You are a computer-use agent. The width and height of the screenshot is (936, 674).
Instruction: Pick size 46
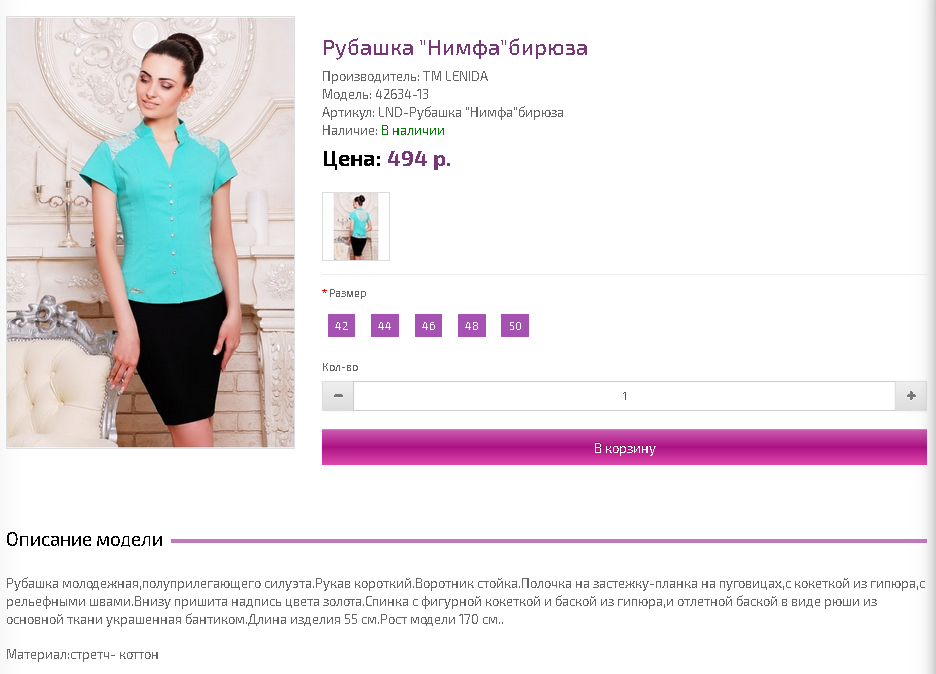[429, 326]
